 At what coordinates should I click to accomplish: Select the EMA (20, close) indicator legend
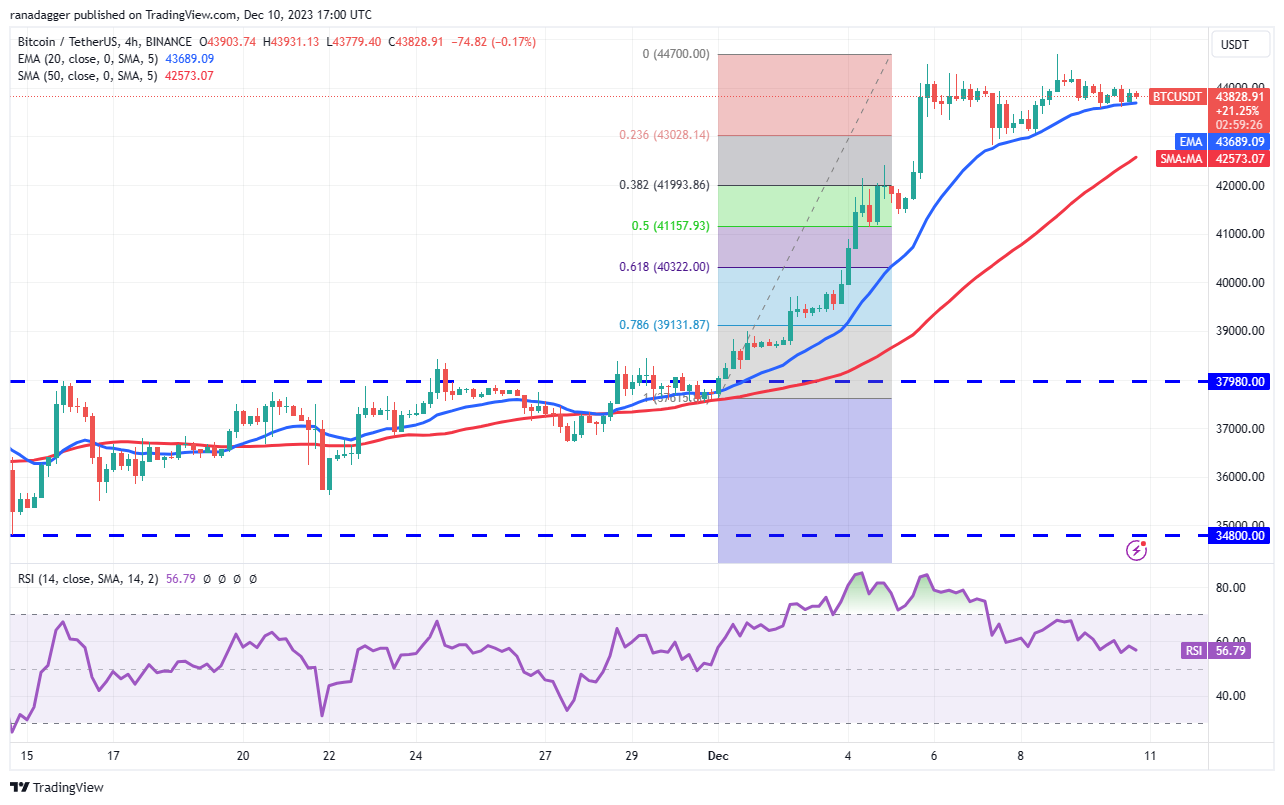click(x=88, y=59)
